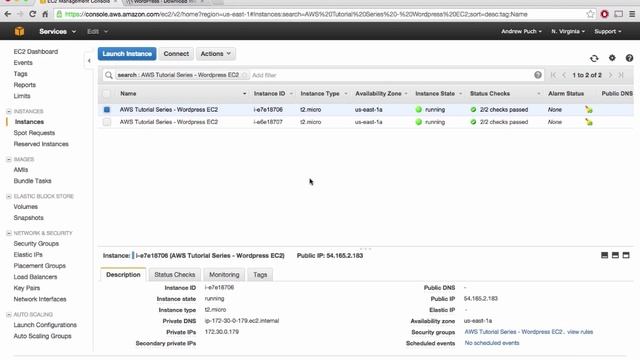Sort by the Instance State column header
This screenshot has height=360, width=640.
[x=435, y=93]
